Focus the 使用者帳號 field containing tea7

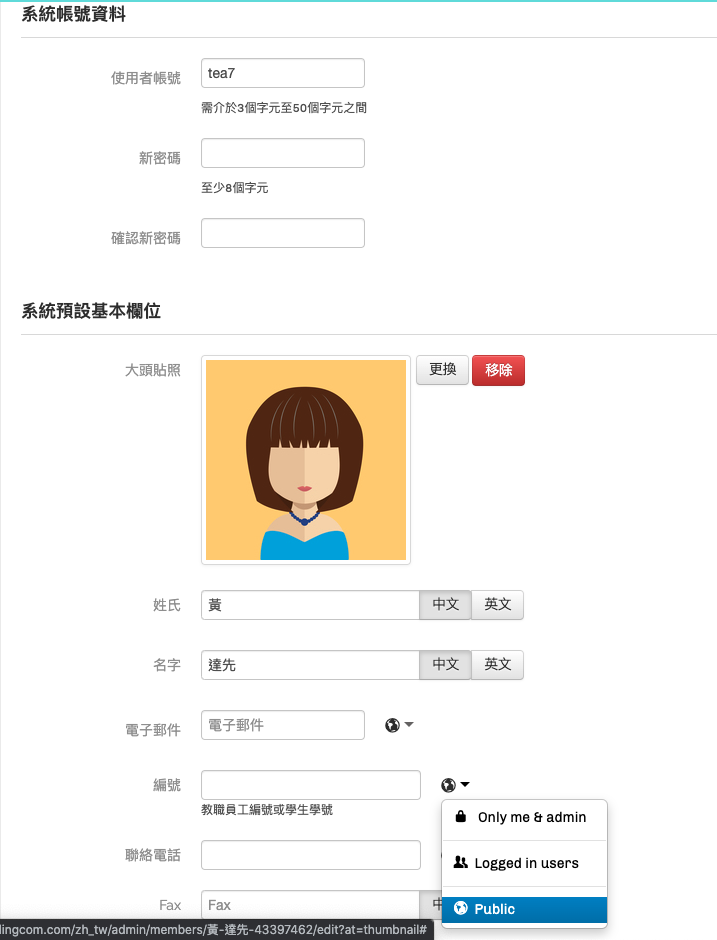click(x=283, y=73)
